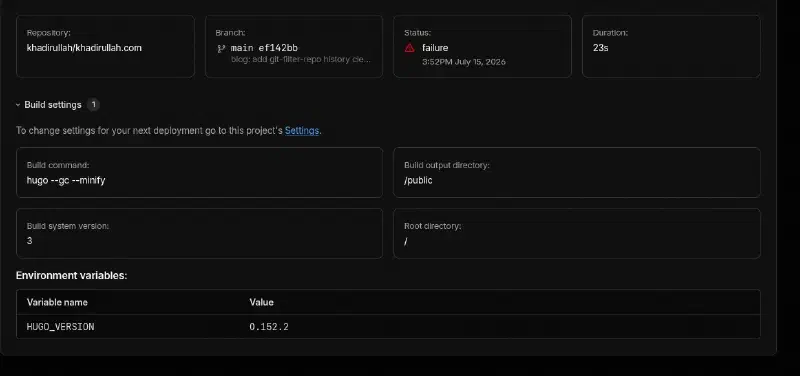Click the Variable name column header

(57, 303)
